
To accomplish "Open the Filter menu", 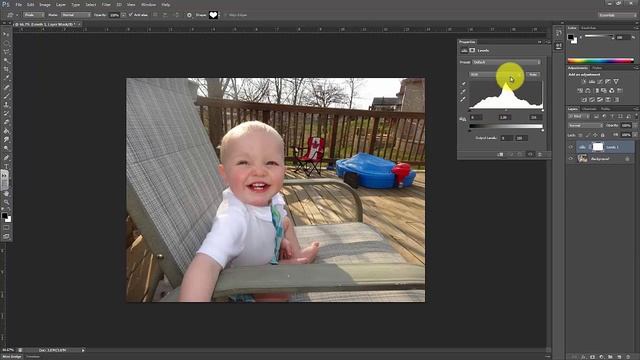I will (106, 4).
